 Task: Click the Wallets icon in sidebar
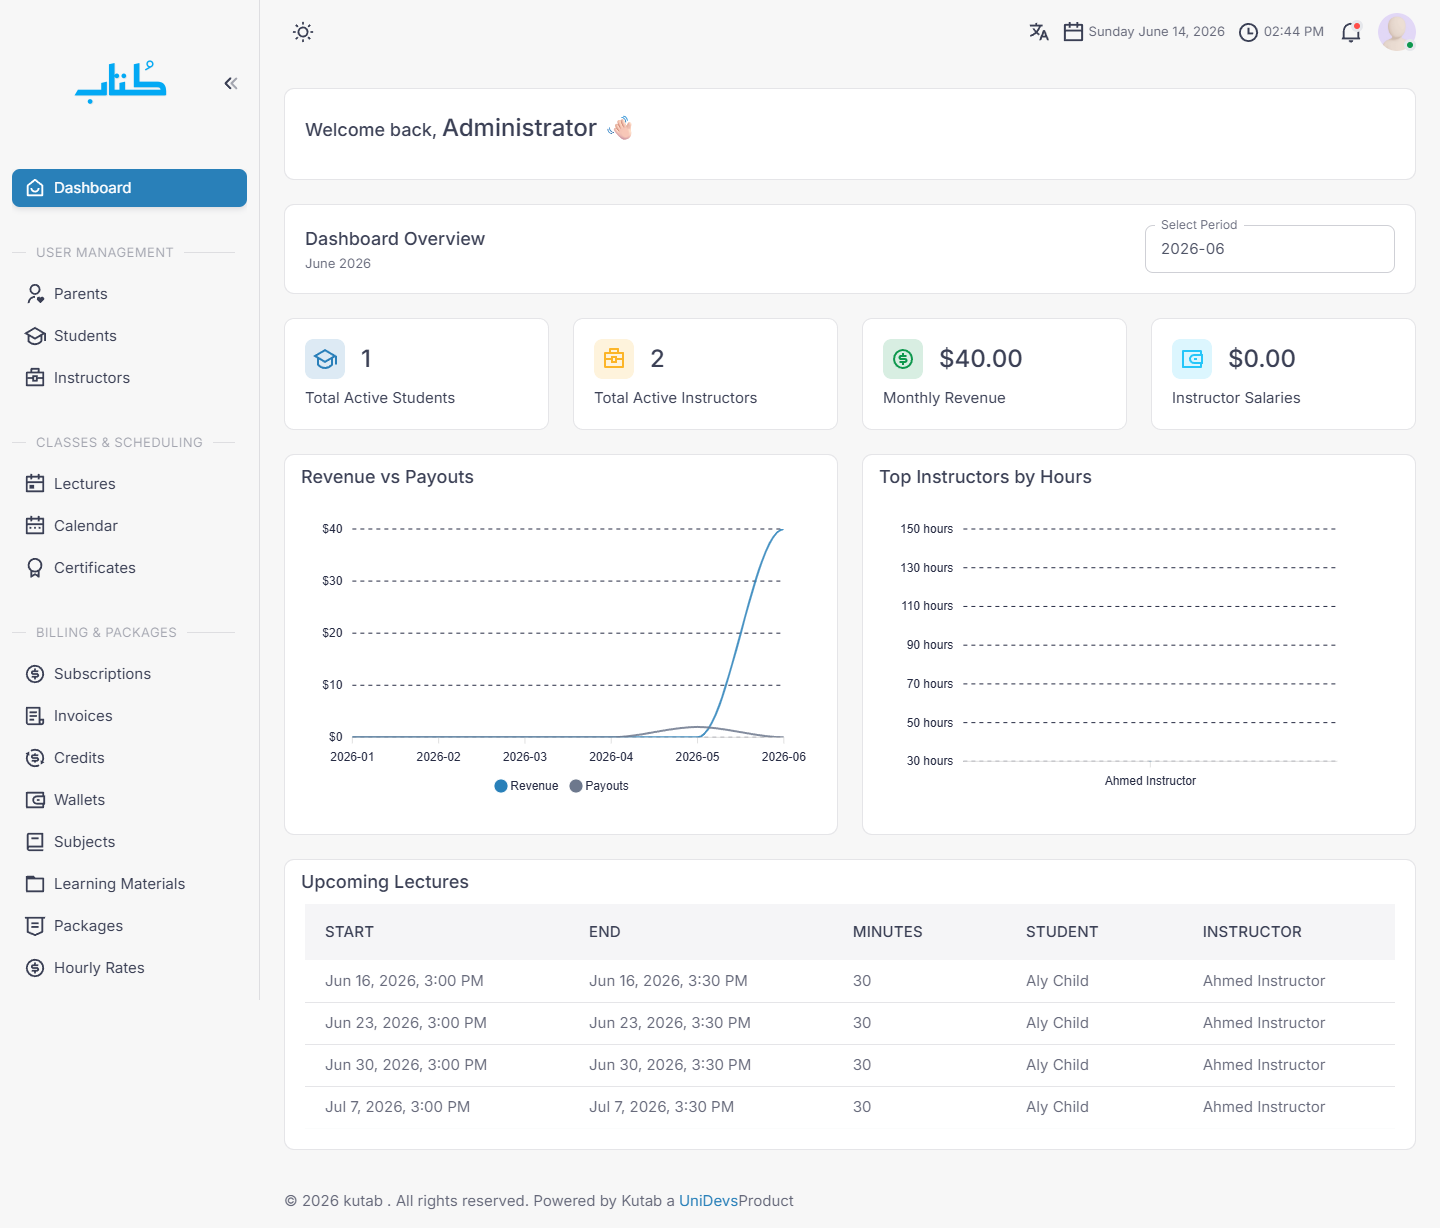(x=35, y=800)
